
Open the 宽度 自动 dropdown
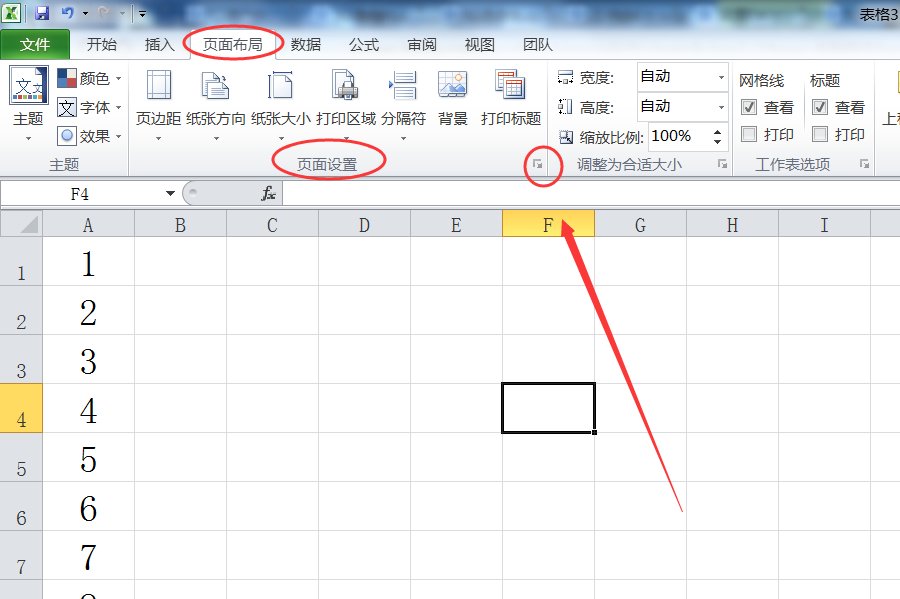(723, 76)
